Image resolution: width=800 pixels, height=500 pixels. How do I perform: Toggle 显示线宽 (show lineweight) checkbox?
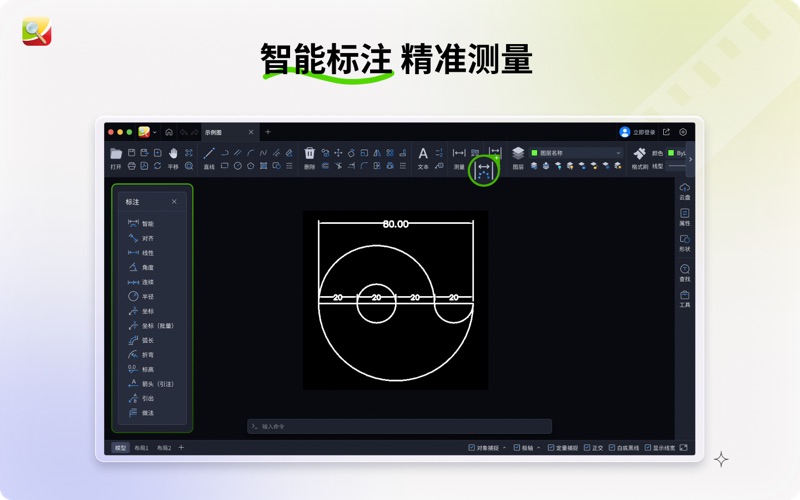pyautogui.click(x=647, y=447)
